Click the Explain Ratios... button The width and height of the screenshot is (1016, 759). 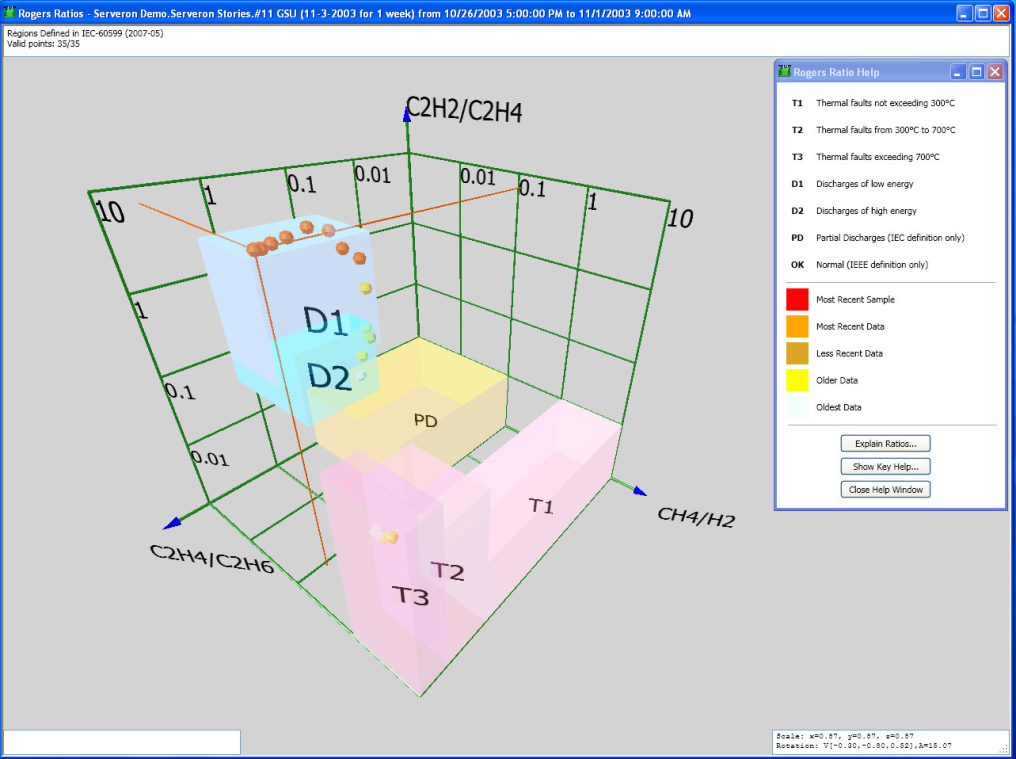point(885,443)
